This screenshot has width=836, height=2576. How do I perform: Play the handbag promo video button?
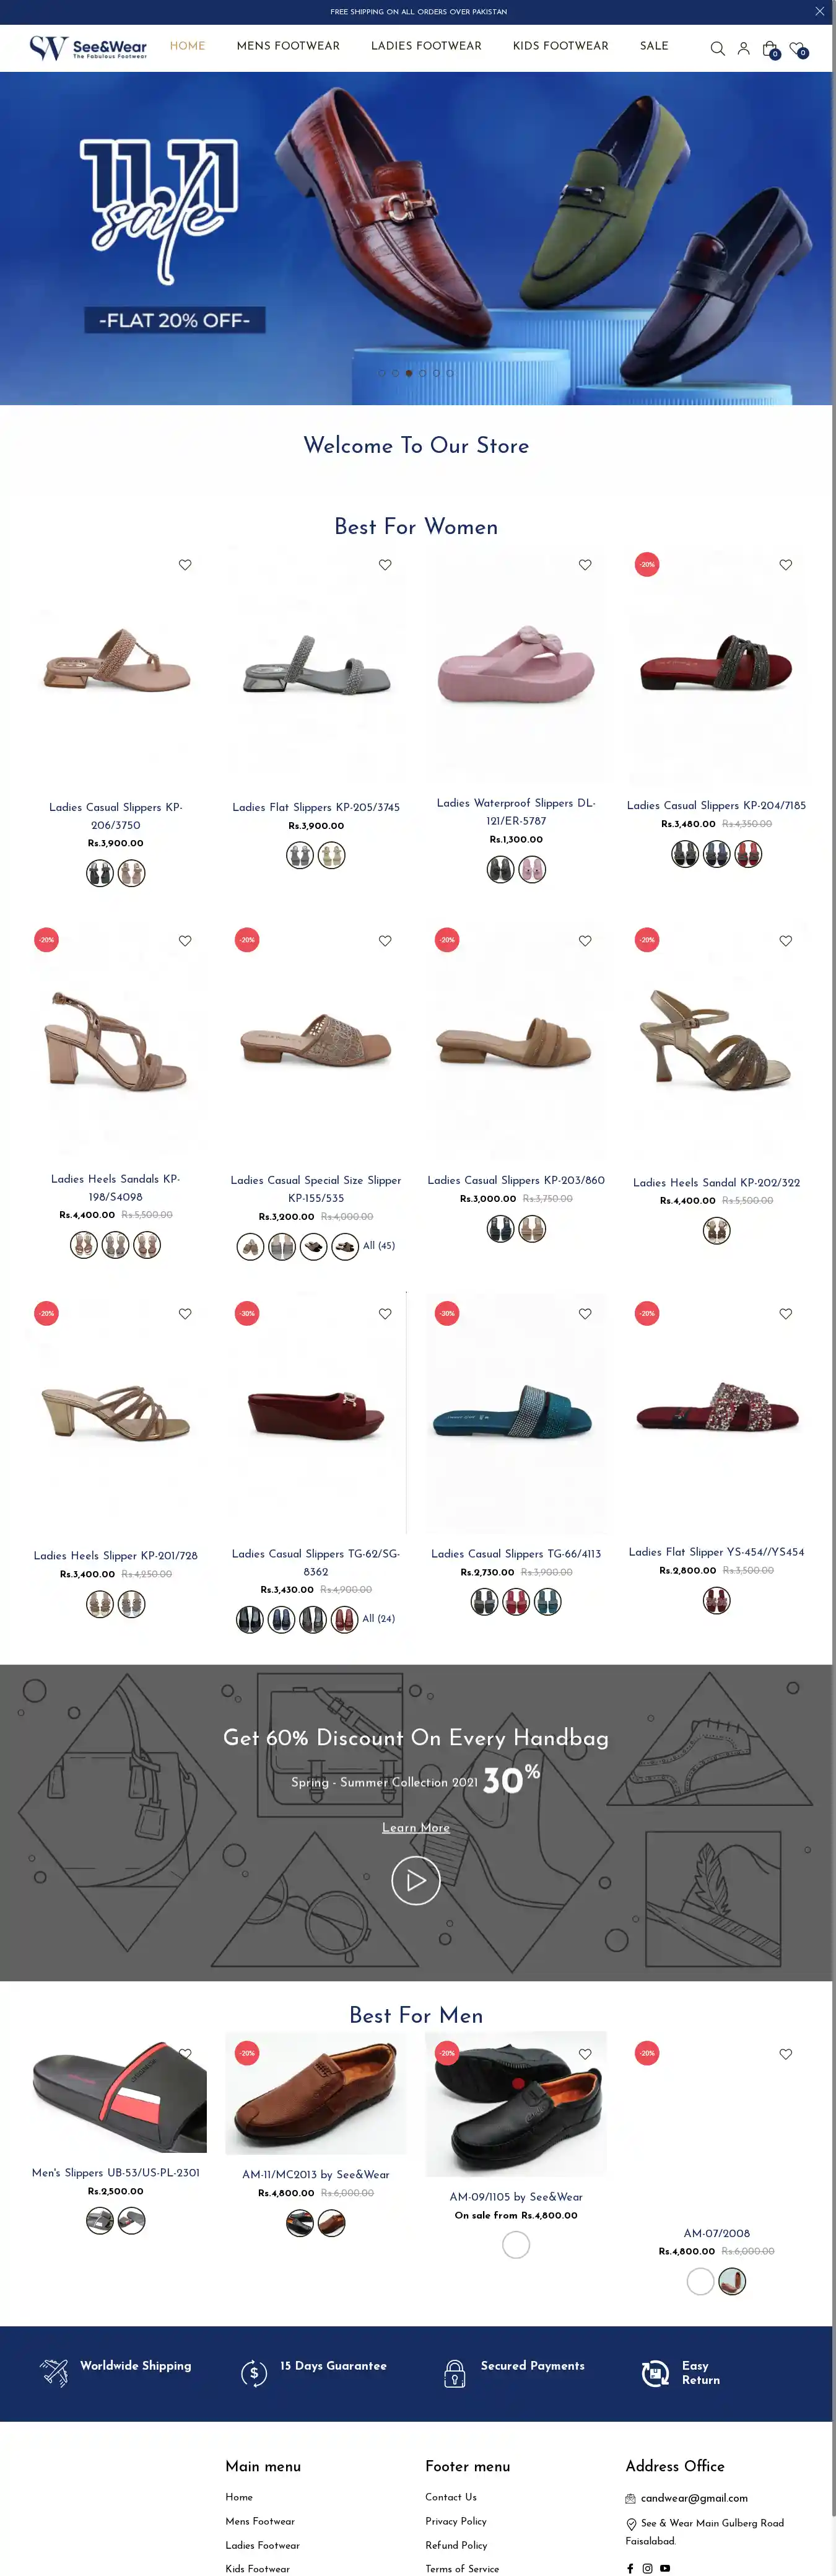(x=416, y=1881)
